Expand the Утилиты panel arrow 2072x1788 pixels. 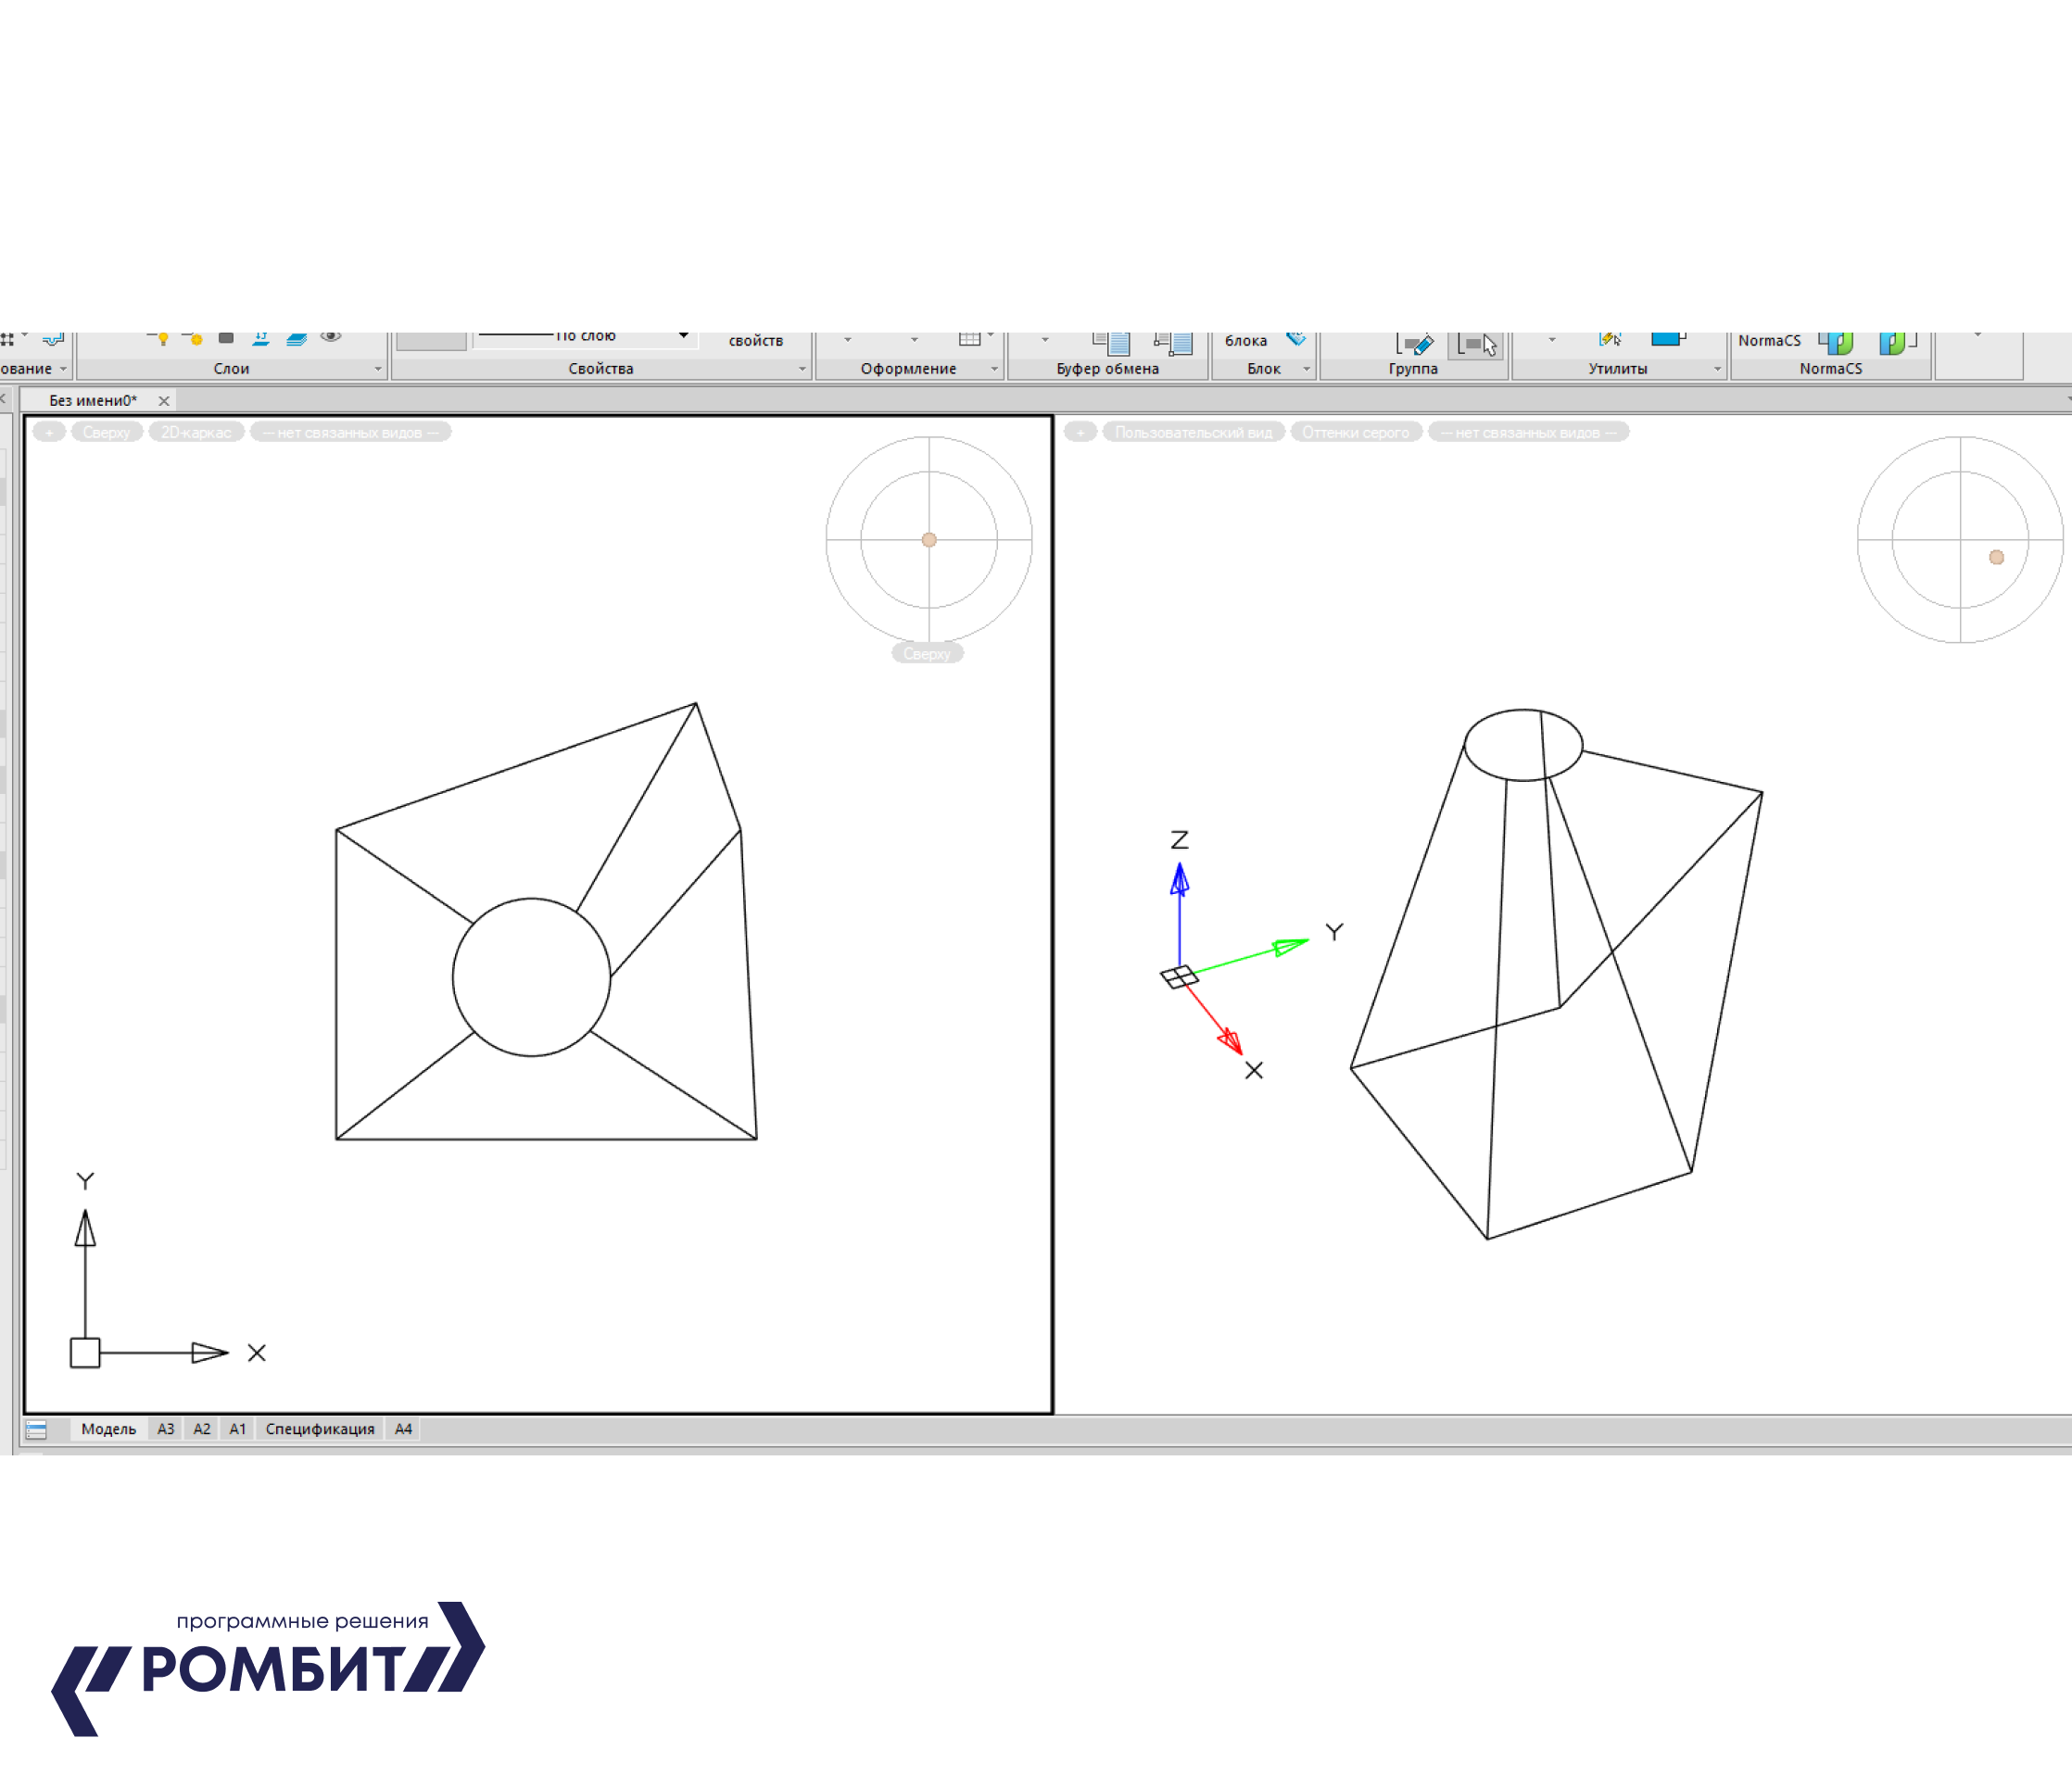1717,369
